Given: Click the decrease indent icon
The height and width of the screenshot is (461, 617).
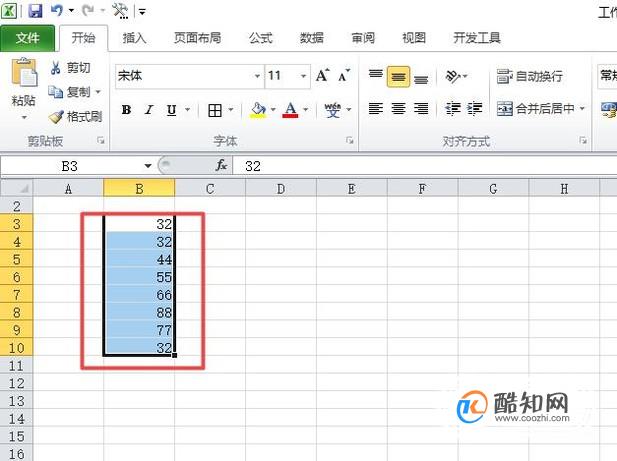Looking at the screenshot, I should 453,108.
